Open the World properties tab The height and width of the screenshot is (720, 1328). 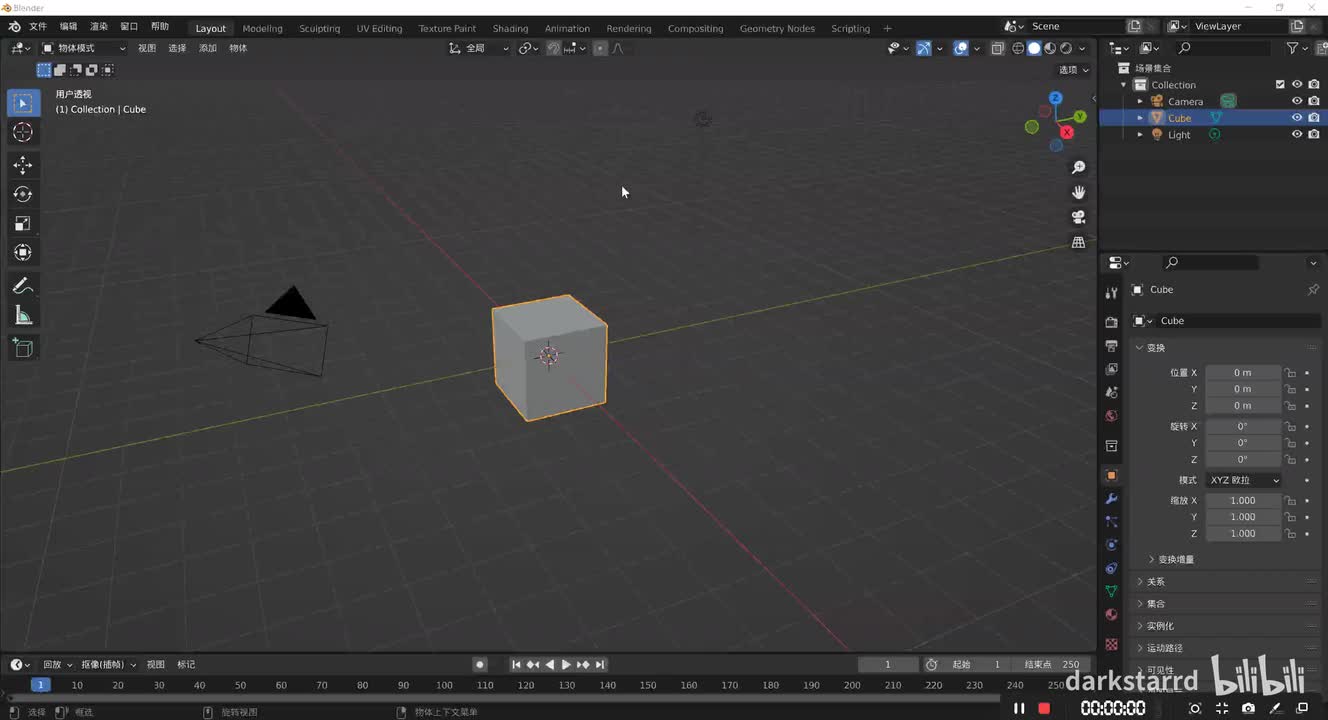point(1111,416)
